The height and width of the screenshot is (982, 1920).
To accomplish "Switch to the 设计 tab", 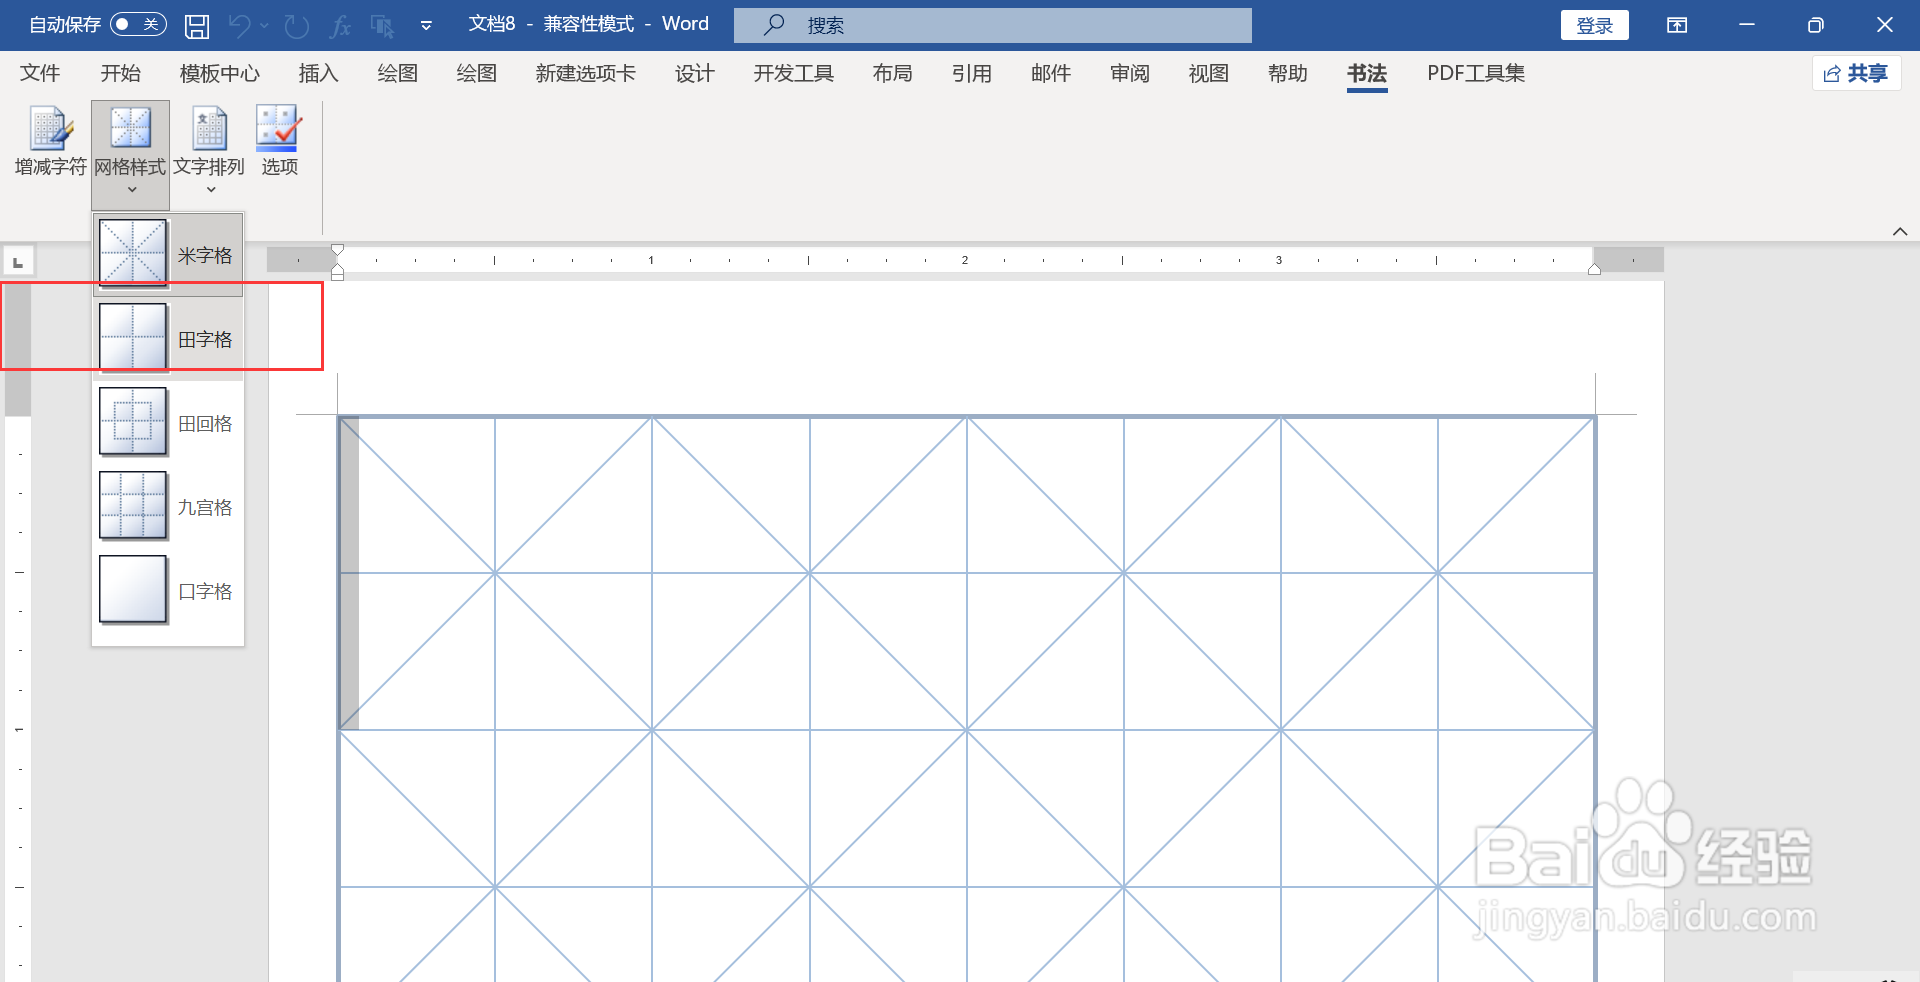I will pos(694,73).
